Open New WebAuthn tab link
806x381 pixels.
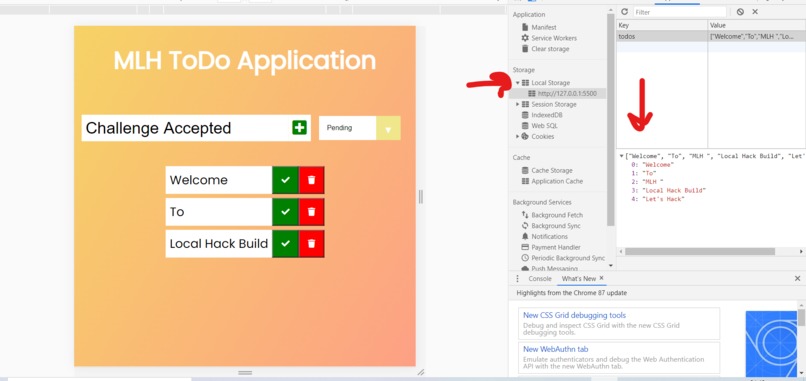(556, 349)
